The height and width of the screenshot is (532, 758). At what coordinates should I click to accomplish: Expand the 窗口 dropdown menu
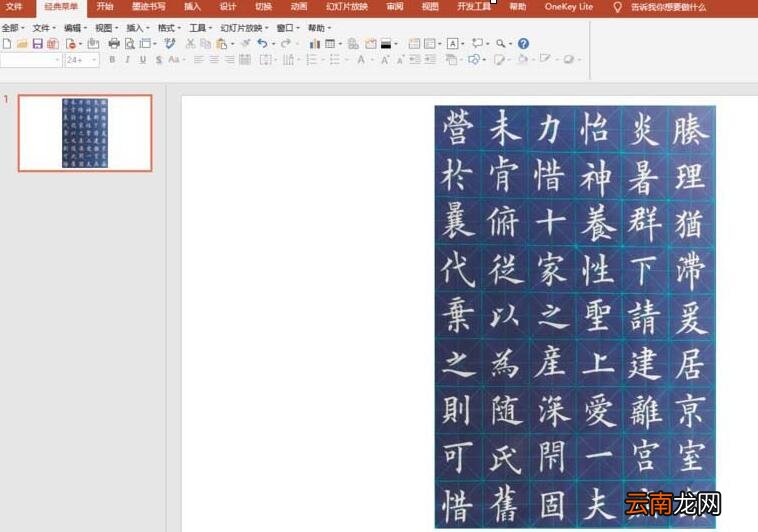[x=288, y=29]
